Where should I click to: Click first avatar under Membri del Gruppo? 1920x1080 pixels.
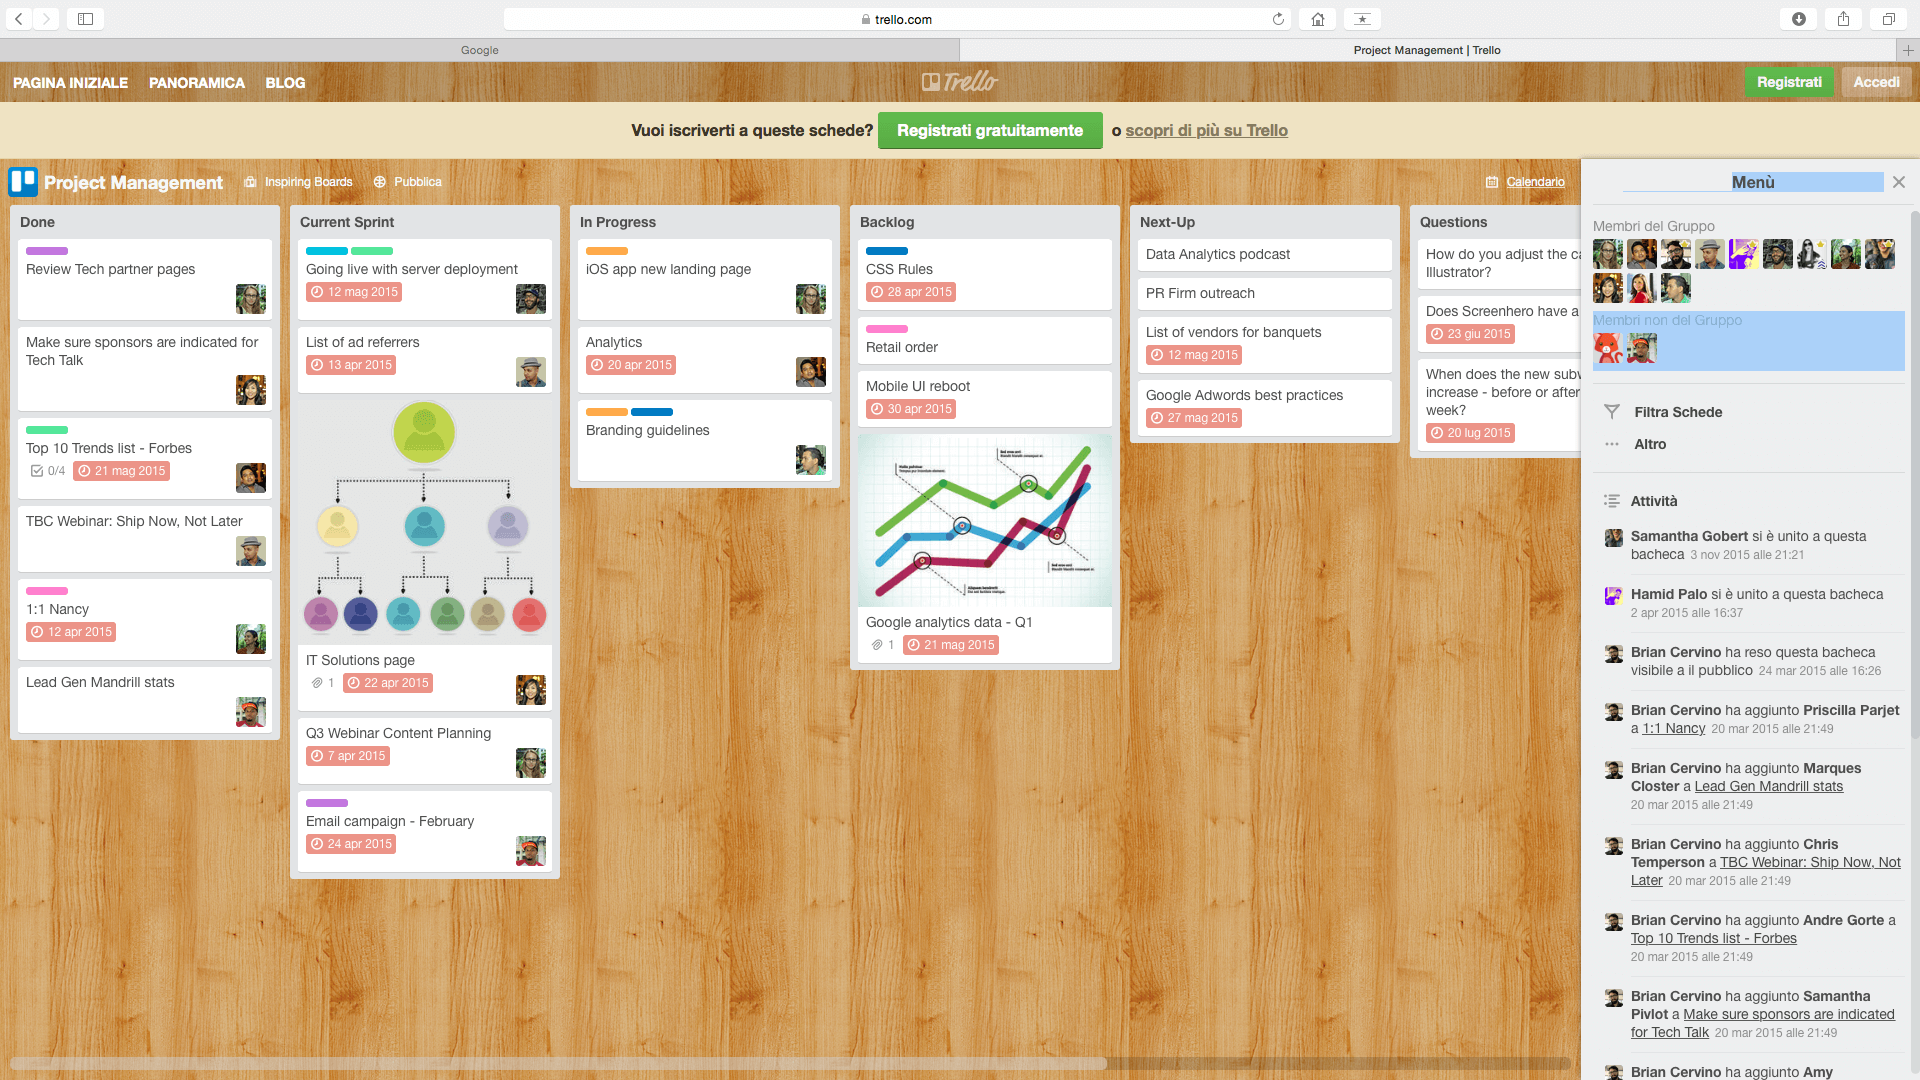1608,254
